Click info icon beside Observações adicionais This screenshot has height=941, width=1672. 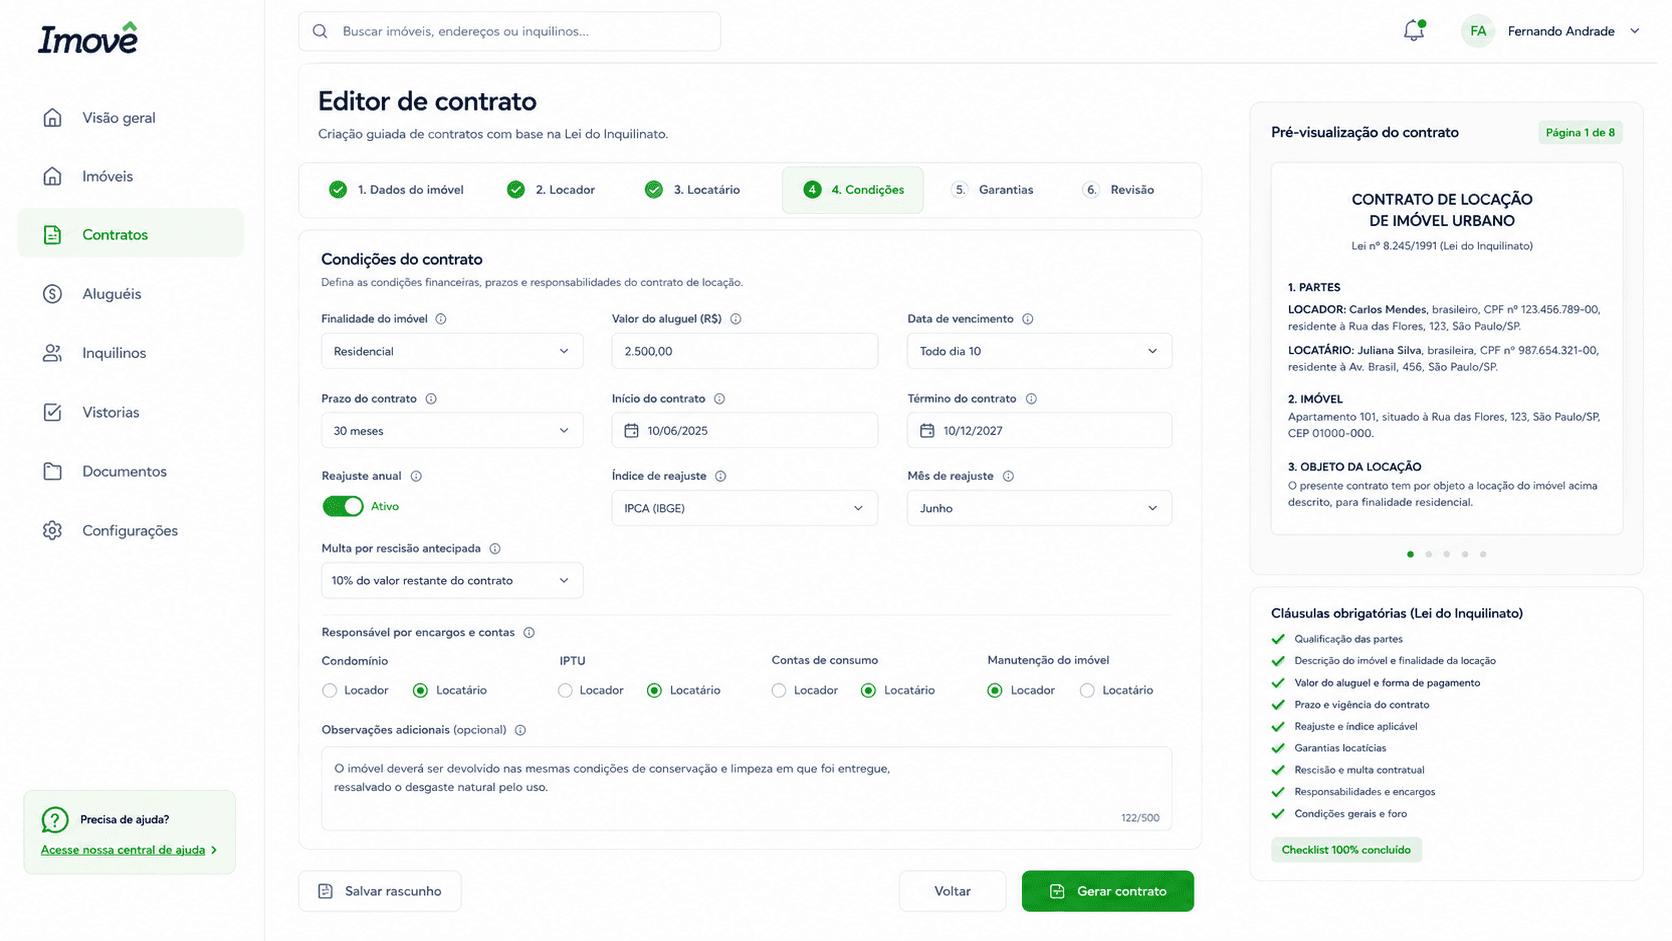click(520, 730)
